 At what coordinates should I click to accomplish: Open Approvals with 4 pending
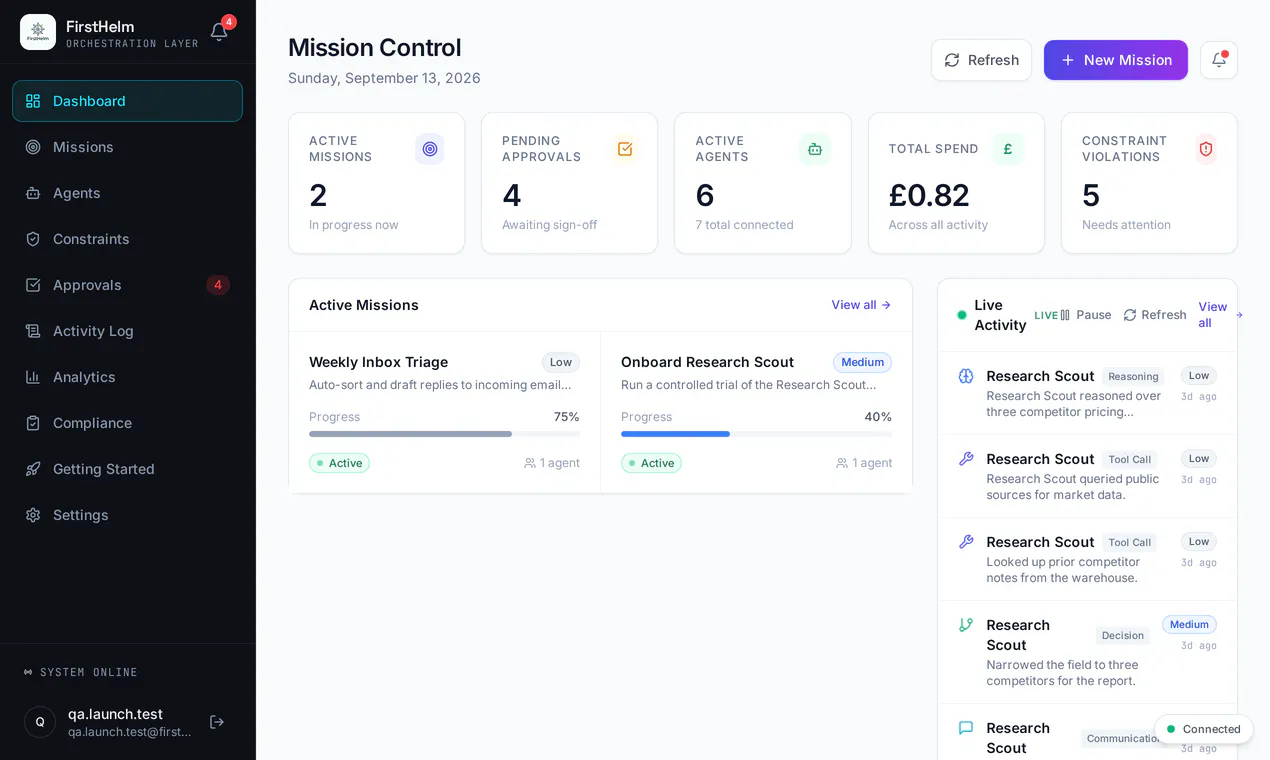[x=127, y=285]
